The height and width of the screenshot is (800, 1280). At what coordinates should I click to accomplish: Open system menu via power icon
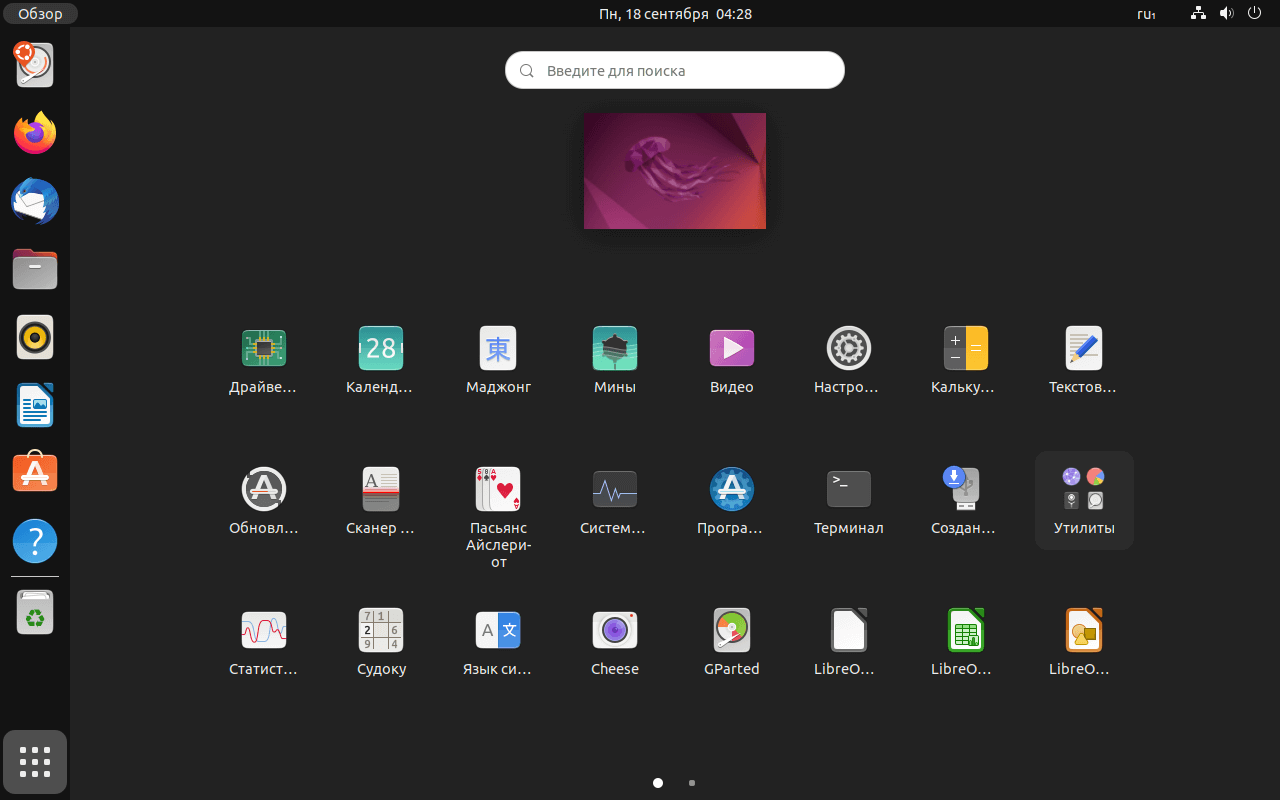click(1254, 14)
